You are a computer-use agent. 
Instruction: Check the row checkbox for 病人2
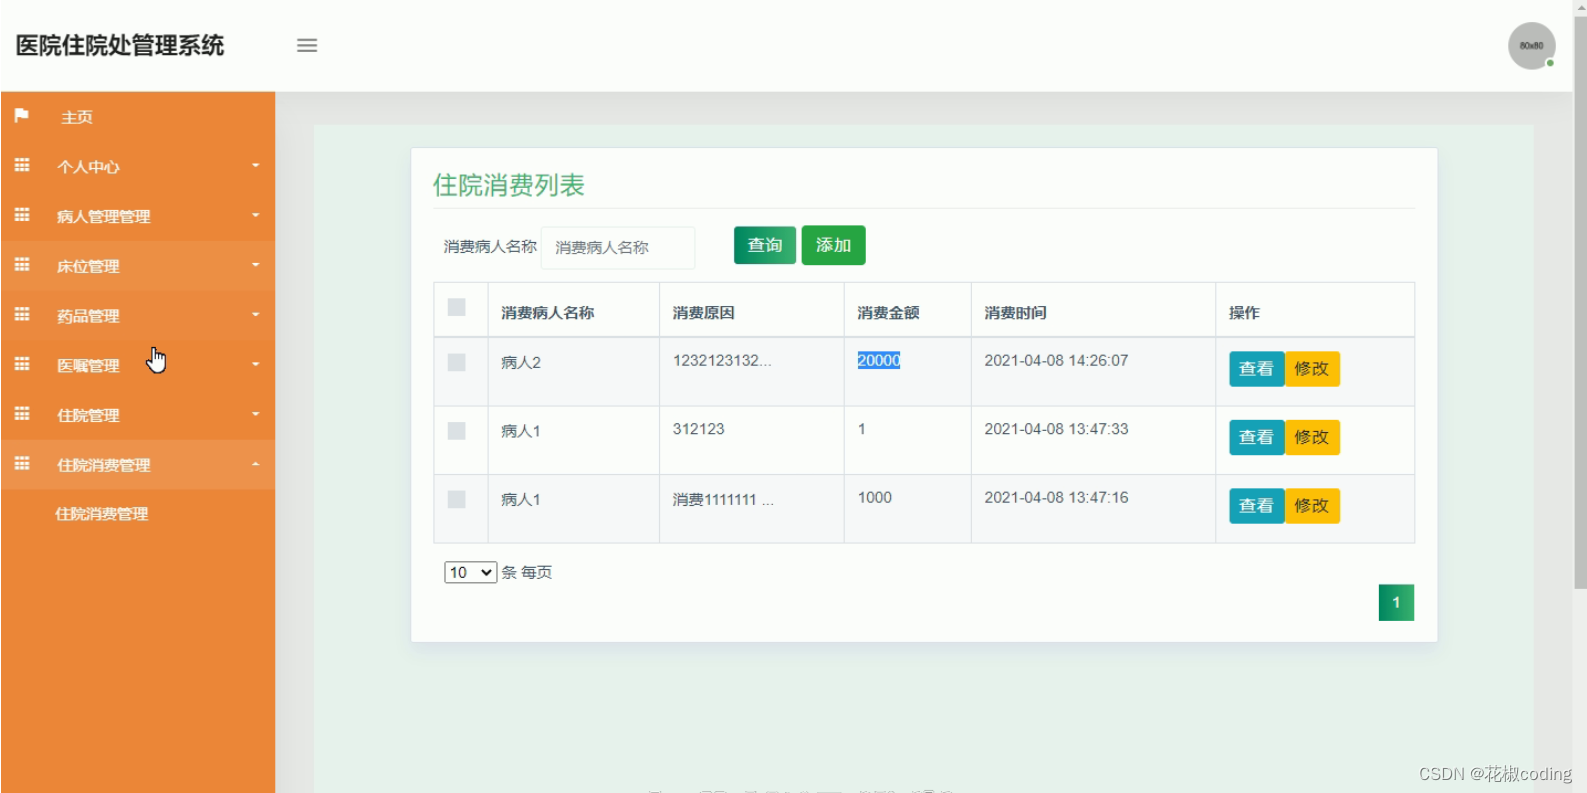tap(457, 362)
